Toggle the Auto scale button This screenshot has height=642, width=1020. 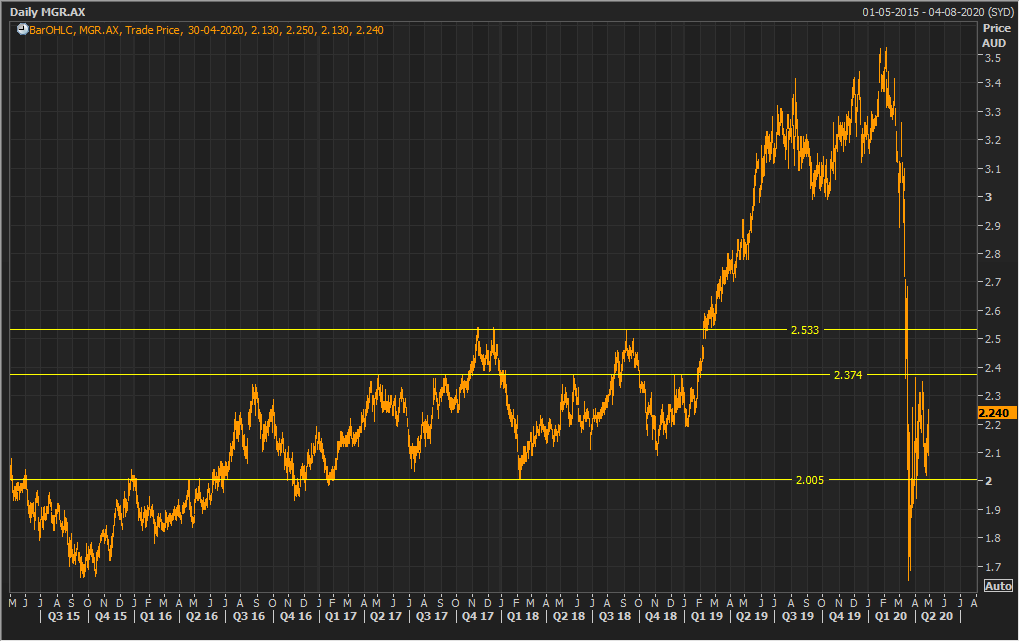pos(998,586)
